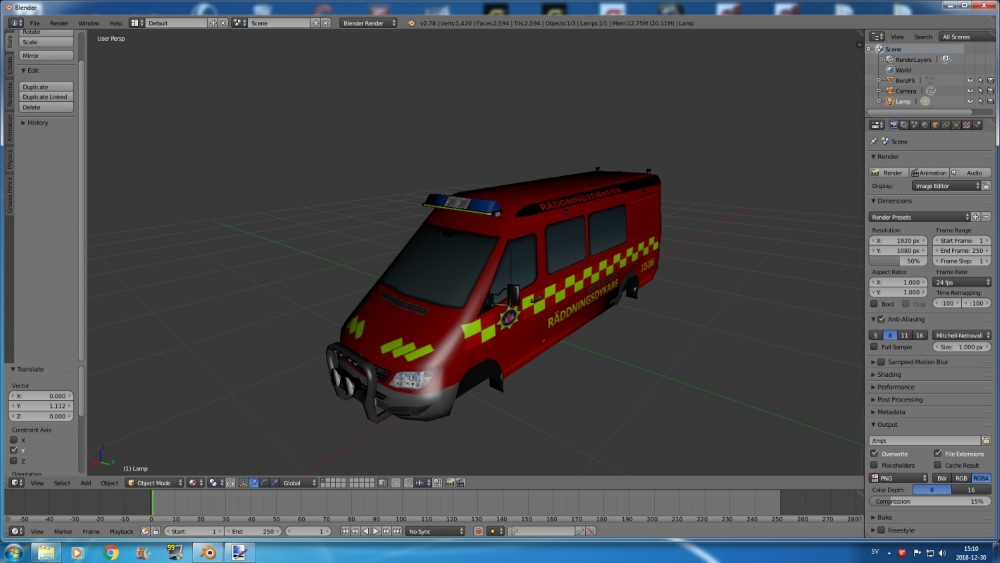The width and height of the screenshot is (1000, 563).
Task: Open Google Chrome from the taskbar
Action: click(110, 552)
